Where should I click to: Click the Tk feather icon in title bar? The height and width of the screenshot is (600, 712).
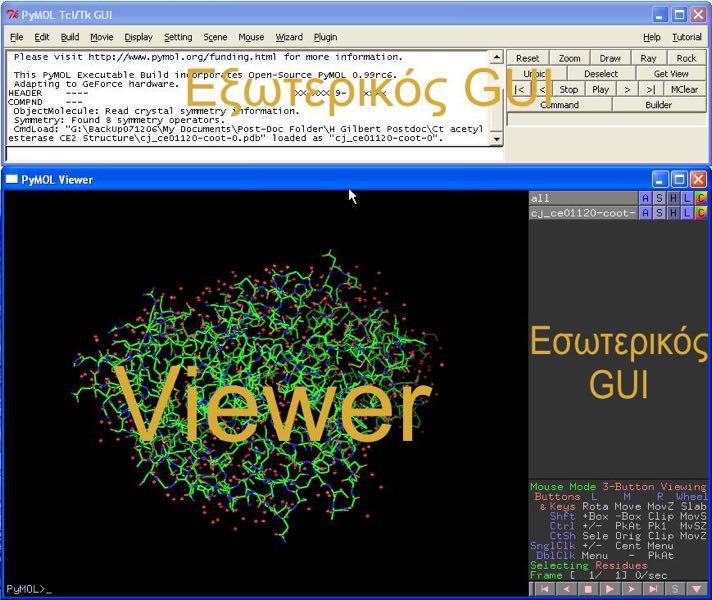12,15
